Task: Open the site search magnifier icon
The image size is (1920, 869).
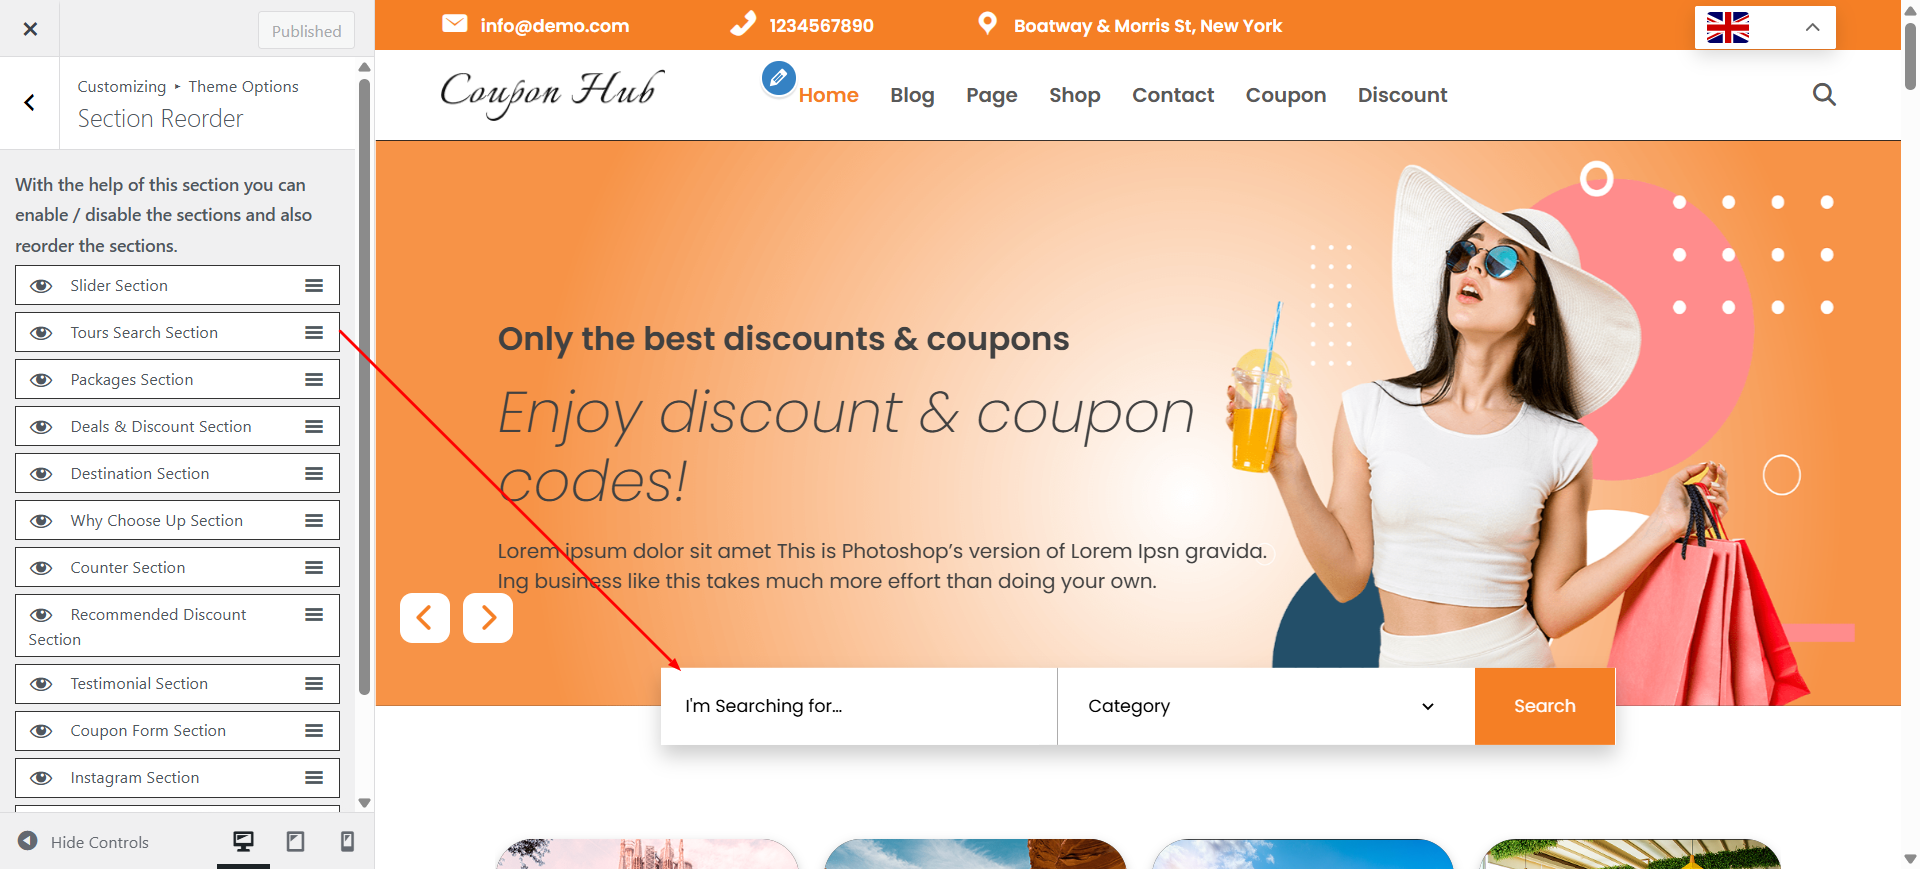Action: pos(1824,95)
